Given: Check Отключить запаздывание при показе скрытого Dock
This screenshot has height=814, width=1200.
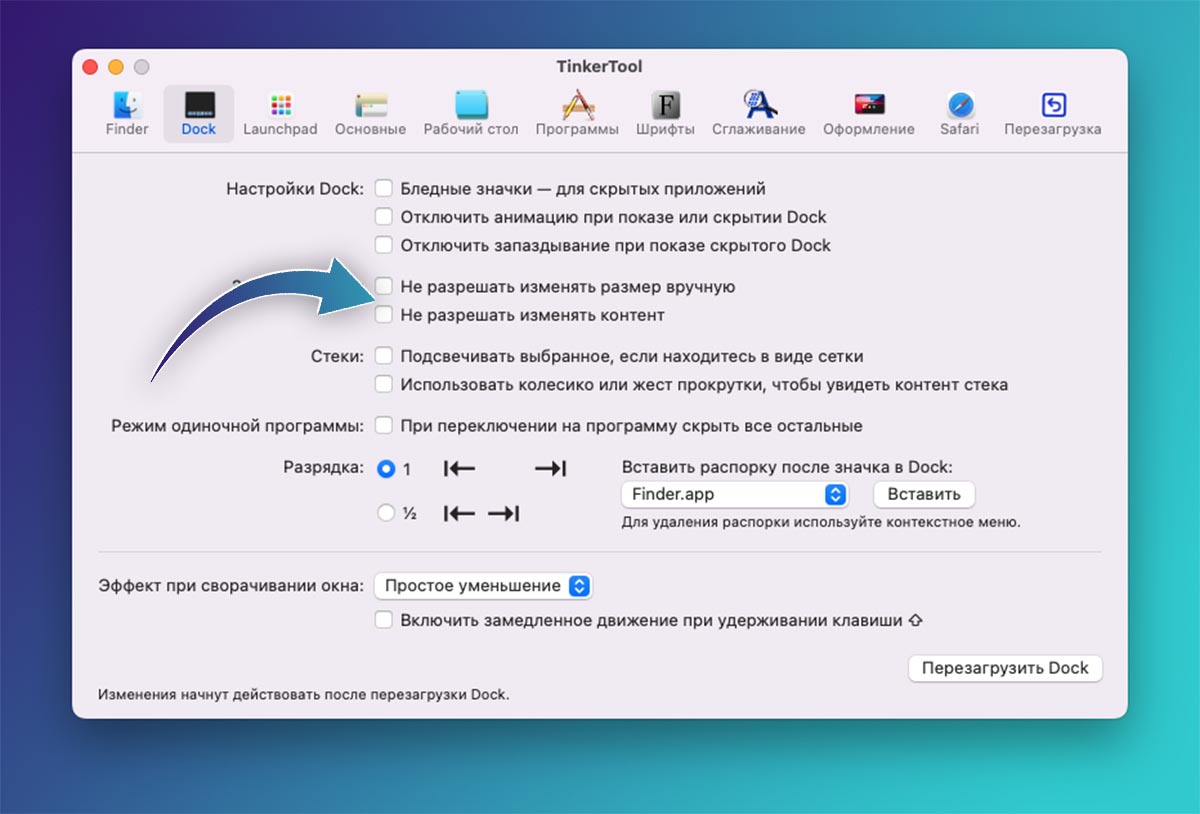Looking at the screenshot, I should click(384, 245).
